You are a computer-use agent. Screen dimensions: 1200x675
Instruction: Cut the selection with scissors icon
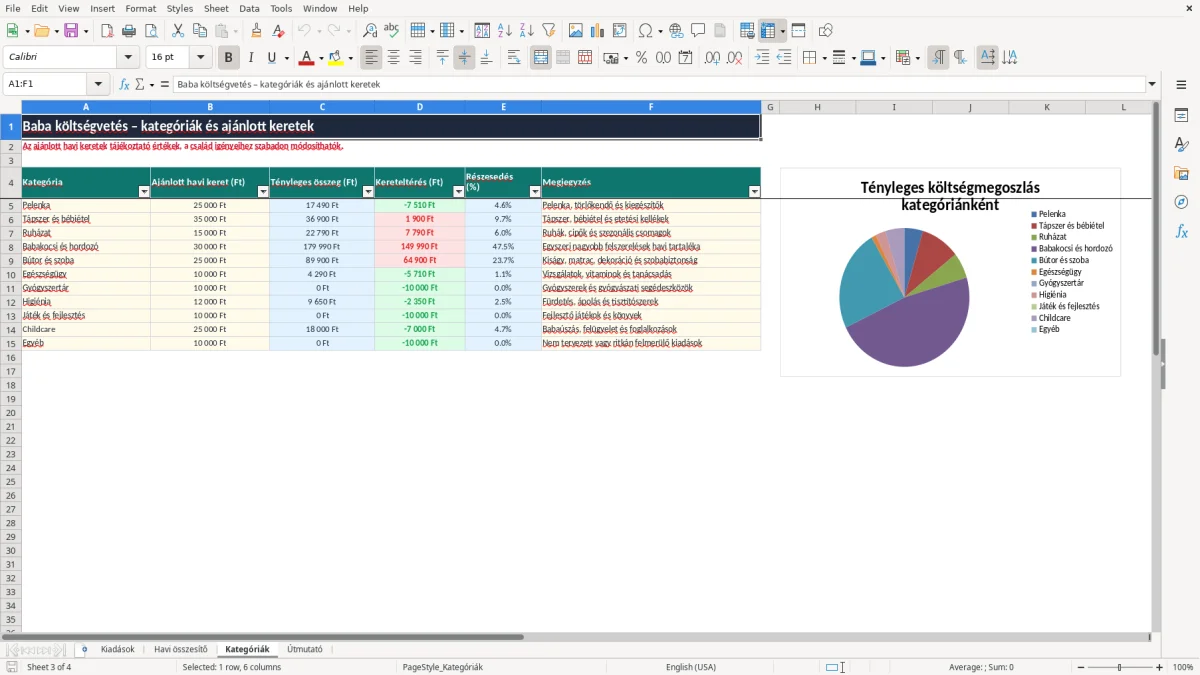178,31
